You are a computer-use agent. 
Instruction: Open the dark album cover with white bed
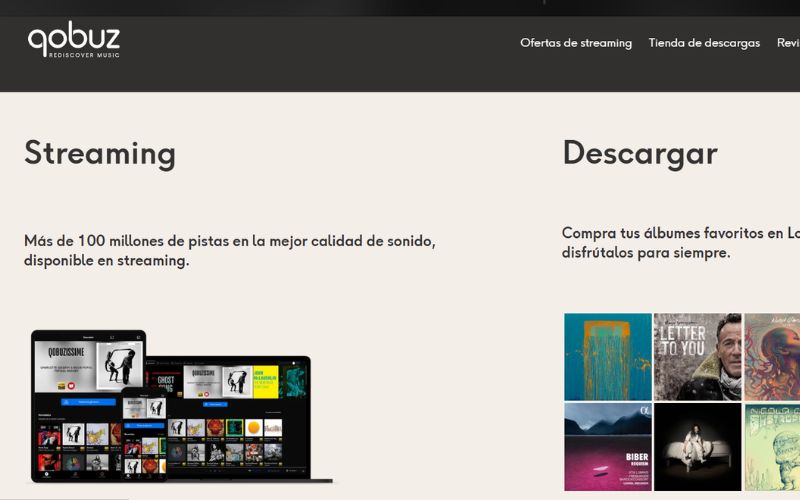697,447
